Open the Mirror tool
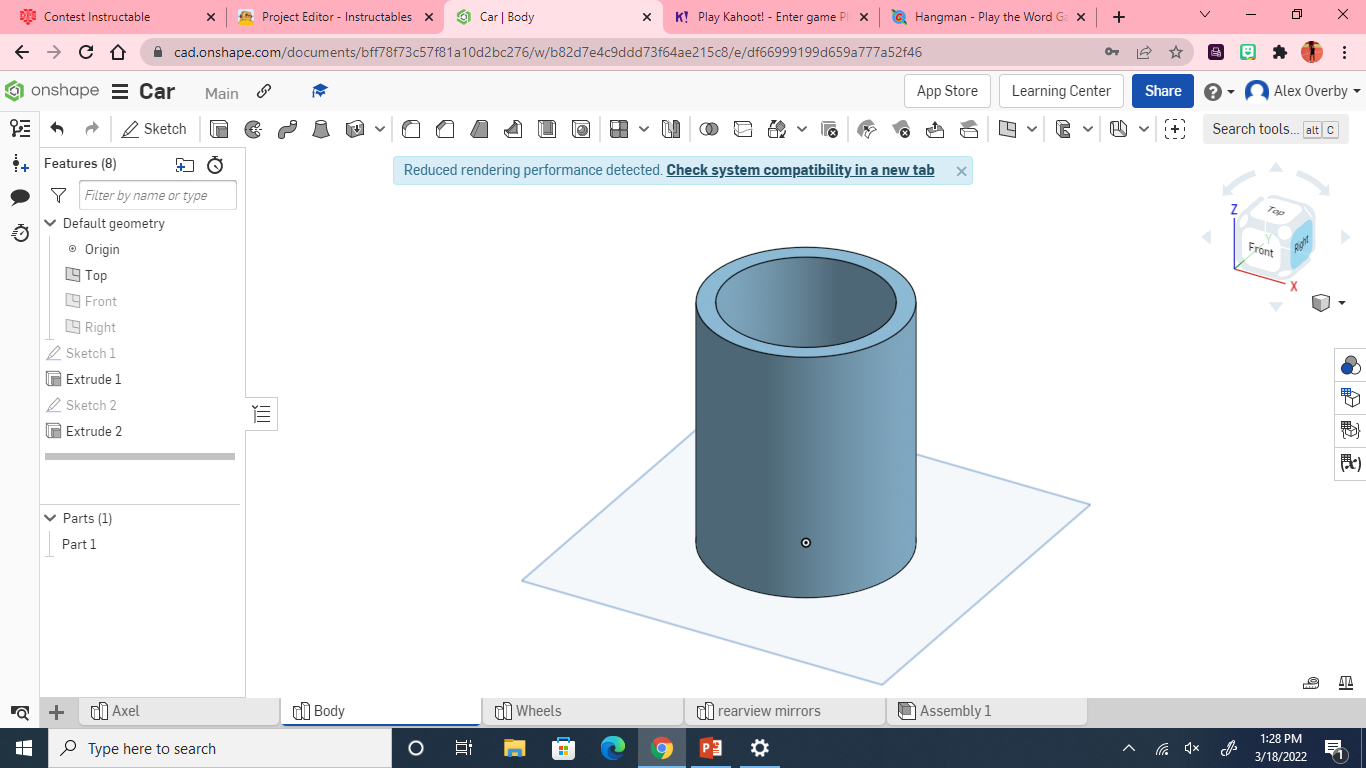Viewport: 1366px width, 768px height. (x=670, y=128)
